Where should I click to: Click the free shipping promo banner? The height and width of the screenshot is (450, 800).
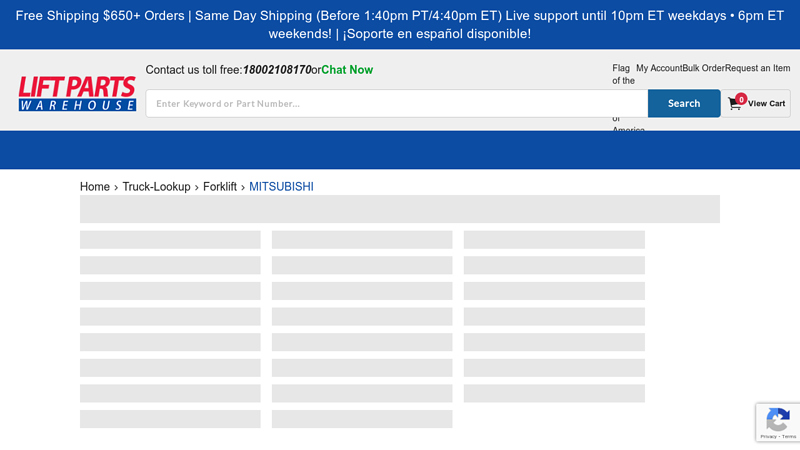pyautogui.click(x=400, y=25)
